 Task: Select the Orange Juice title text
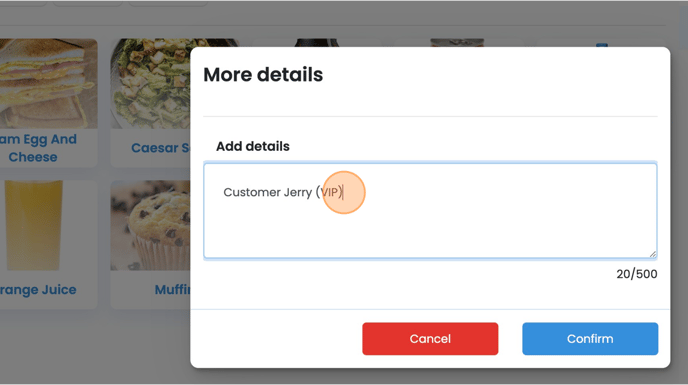pyautogui.click(x=38, y=290)
